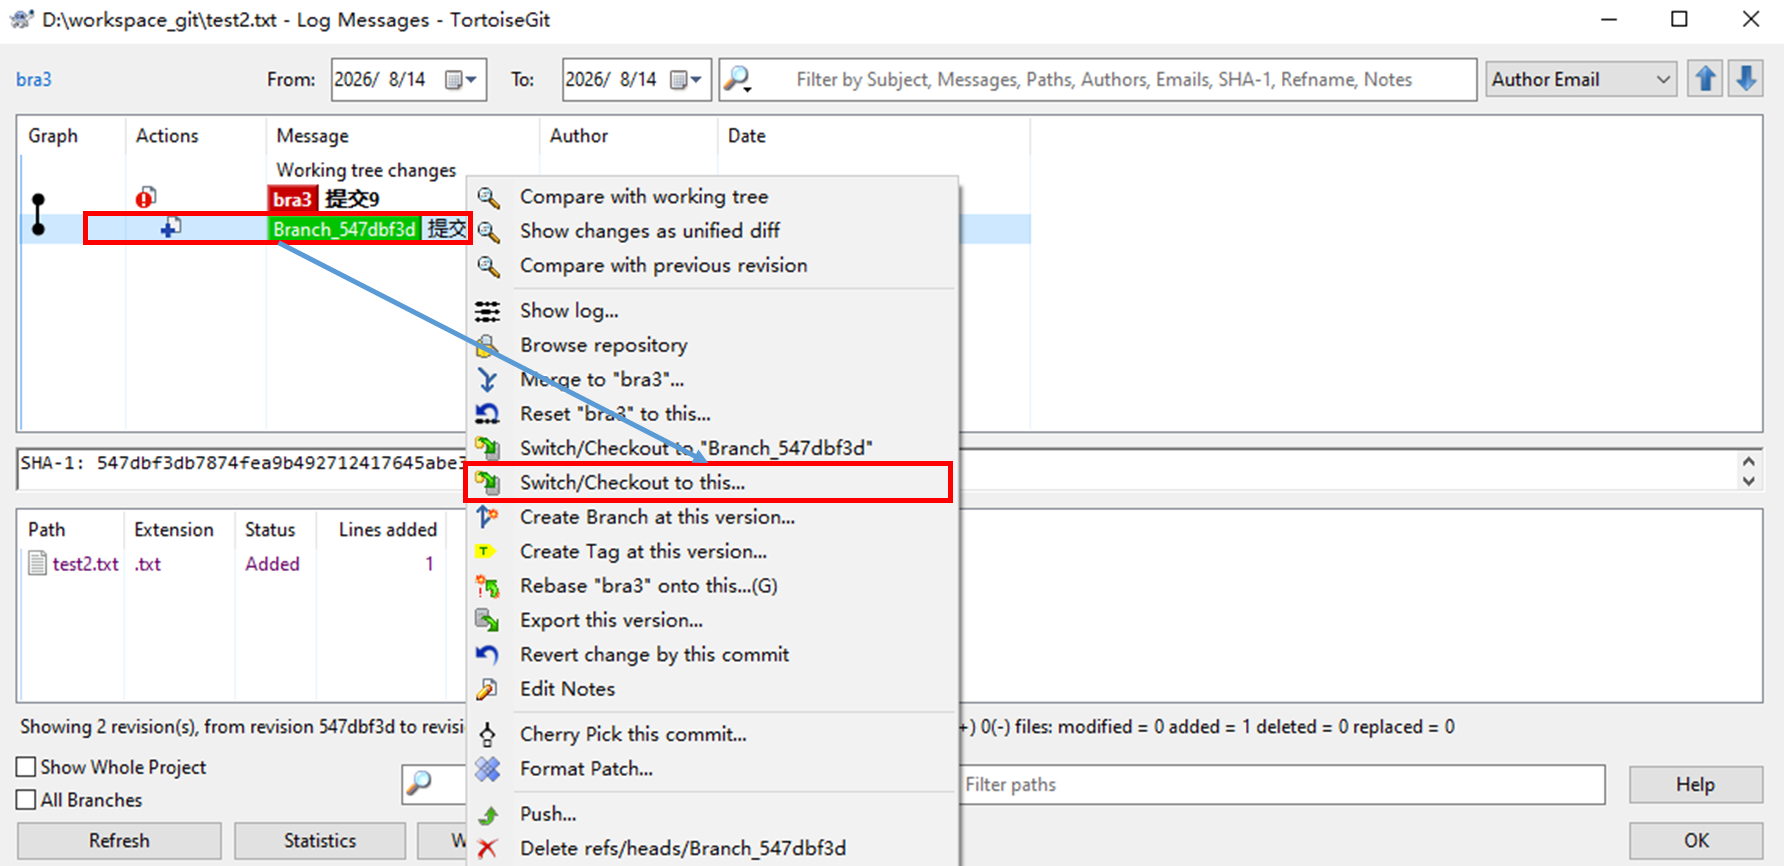Click the Format Patch icon
1784x866 pixels.
pyautogui.click(x=488, y=769)
